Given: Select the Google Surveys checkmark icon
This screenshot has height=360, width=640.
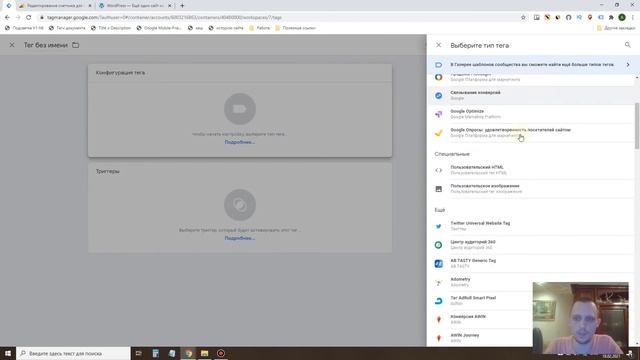Looking at the screenshot, I should (438, 133).
